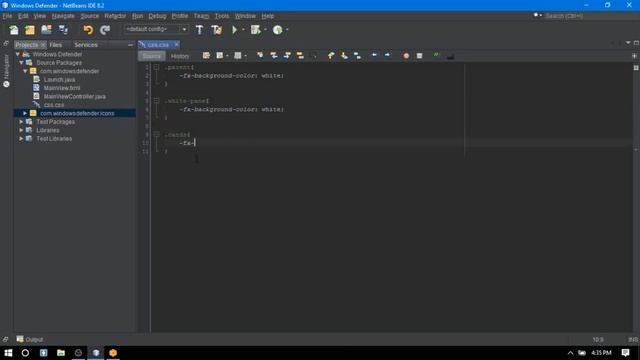
Task: Select Launch.java in project tree
Action: pyautogui.click(x=59, y=80)
